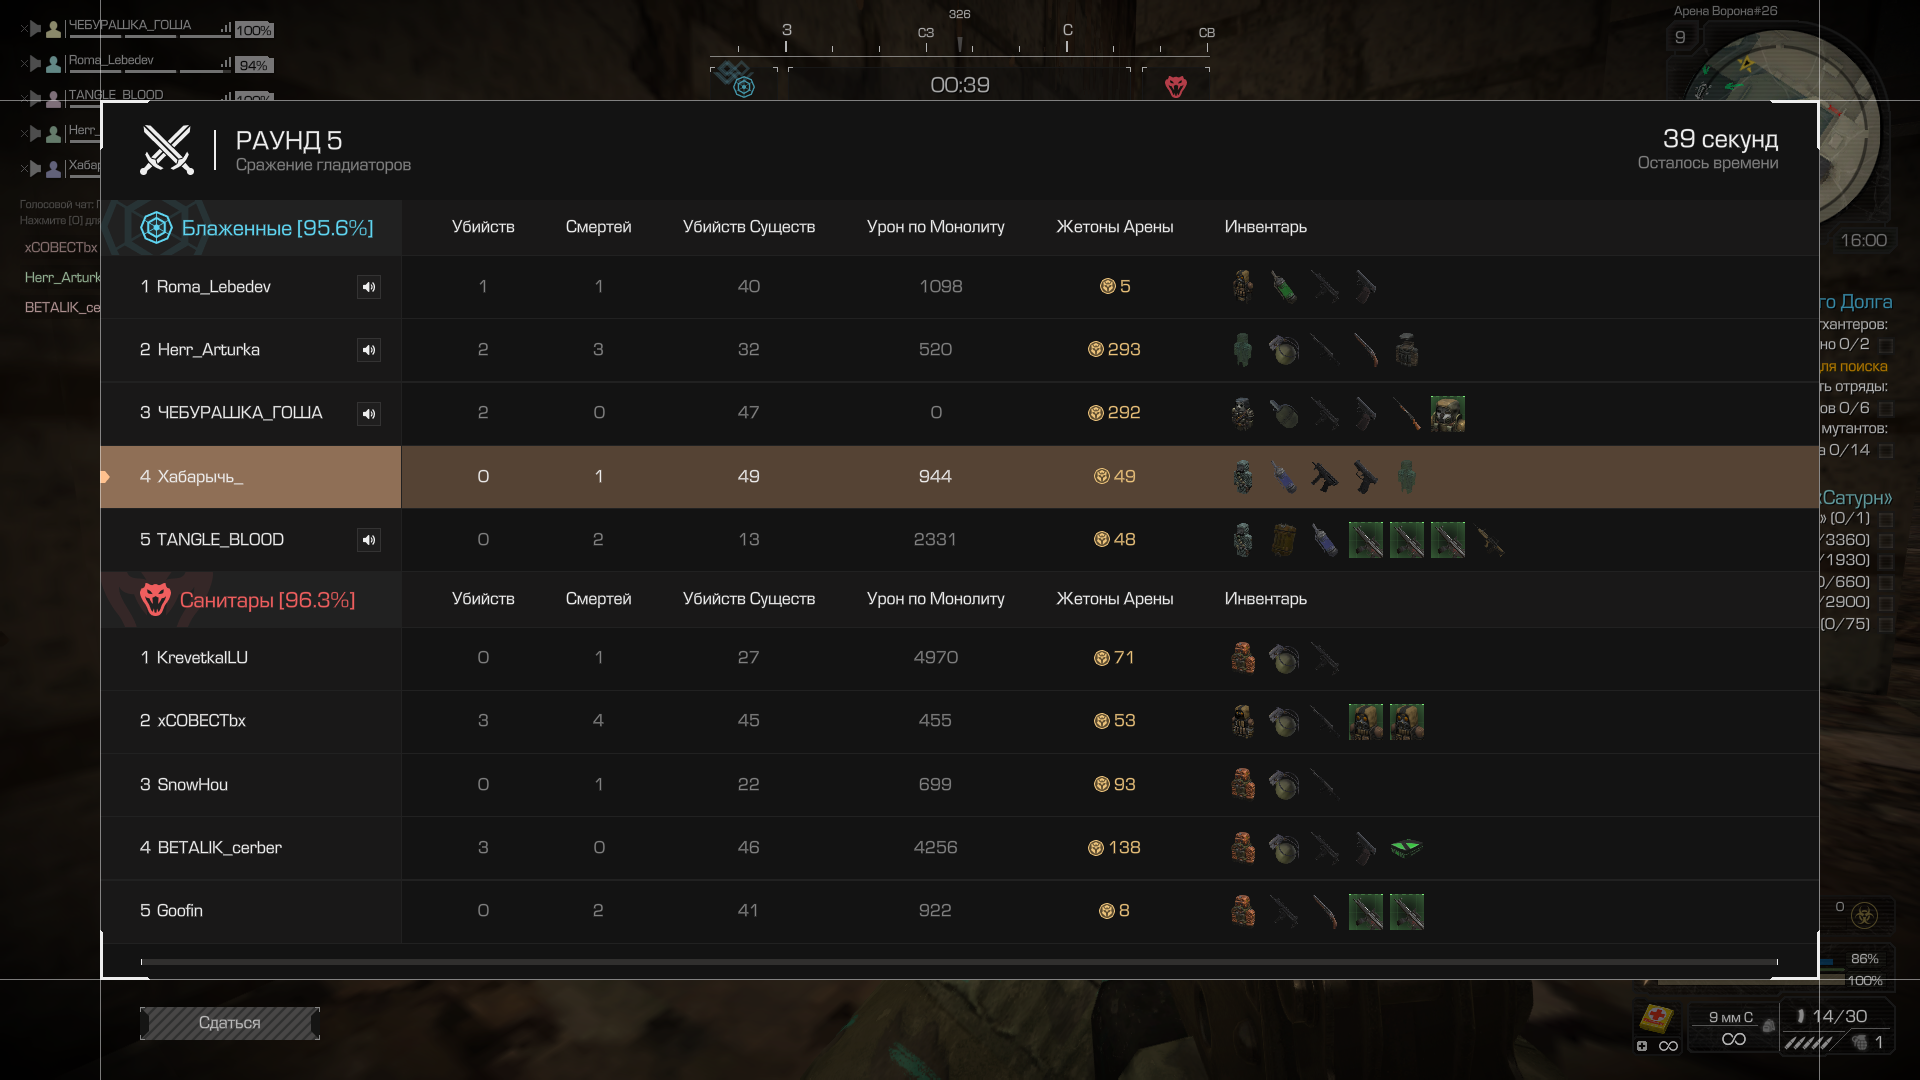Click the Блаженные team emblem icon
Image resolution: width=1920 pixels, height=1080 pixels.
pyautogui.click(x=156, y=228)
